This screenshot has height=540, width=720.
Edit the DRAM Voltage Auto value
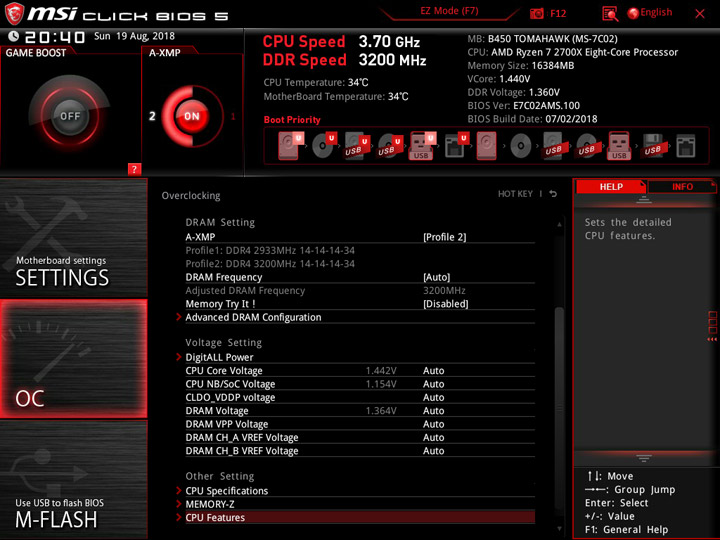(433, 411)
